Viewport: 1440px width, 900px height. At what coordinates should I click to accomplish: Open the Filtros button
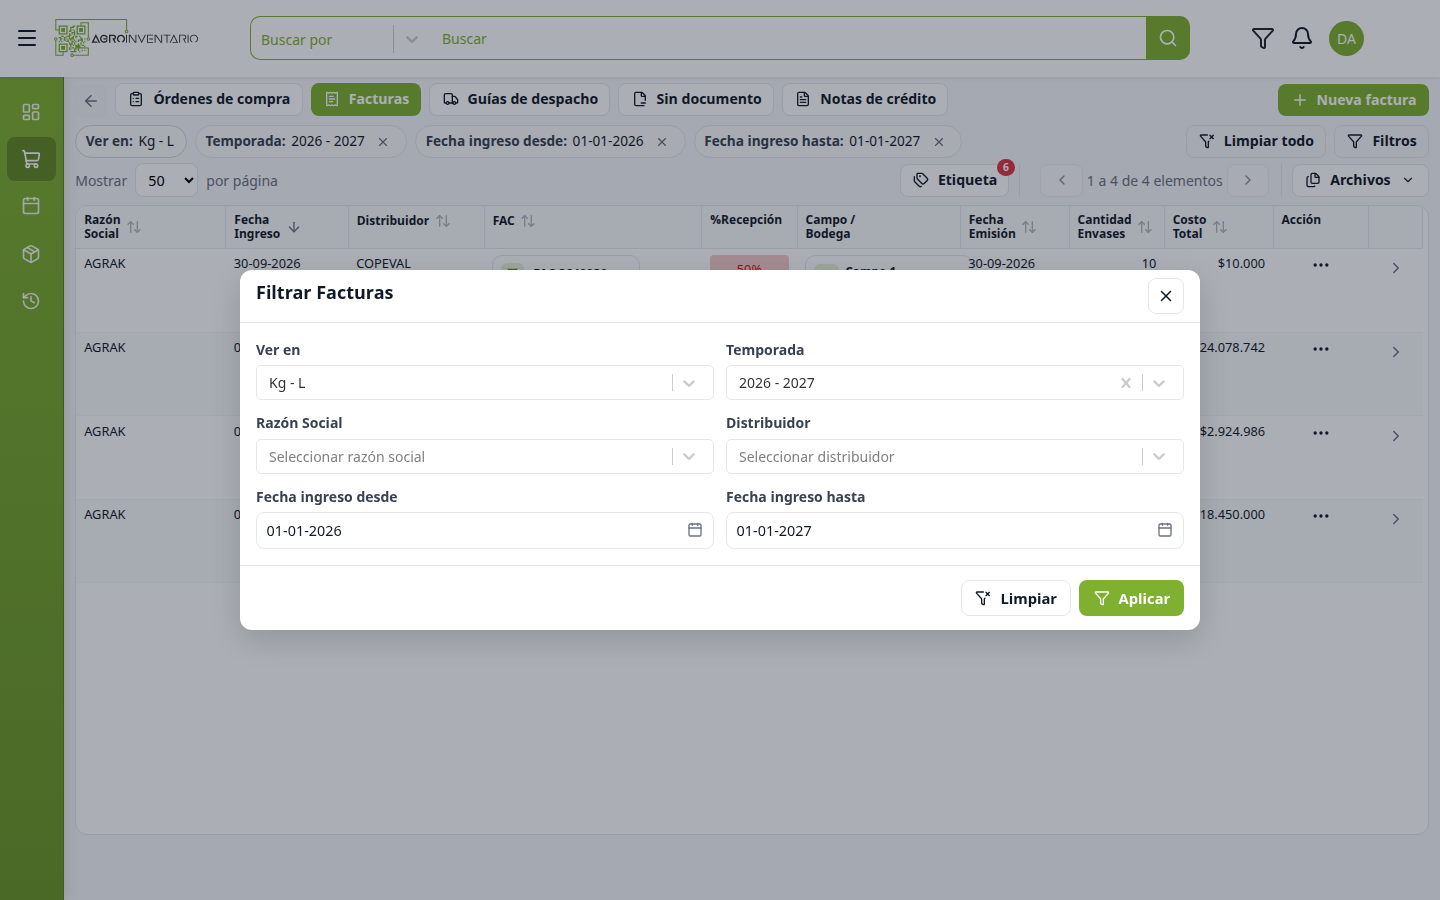click(x=1381, y=141)
